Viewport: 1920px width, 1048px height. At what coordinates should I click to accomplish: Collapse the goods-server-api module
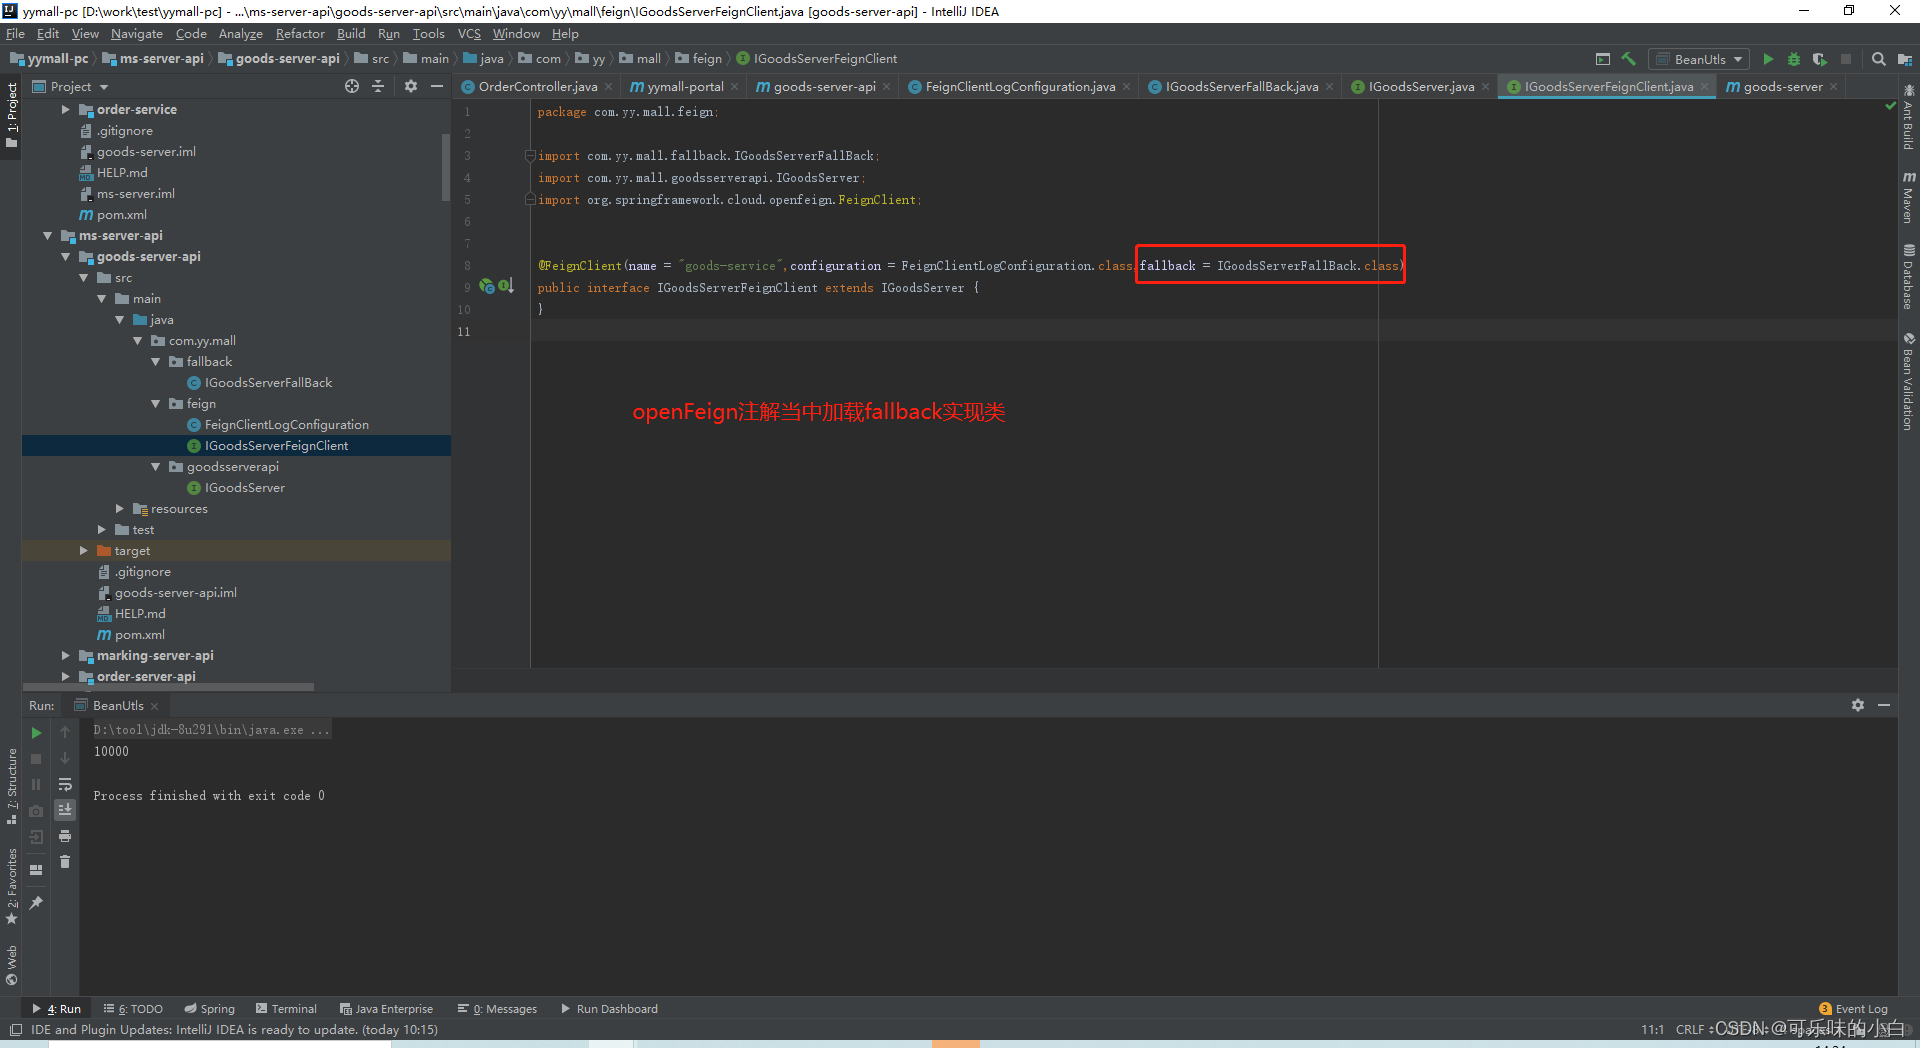point(65,257)
